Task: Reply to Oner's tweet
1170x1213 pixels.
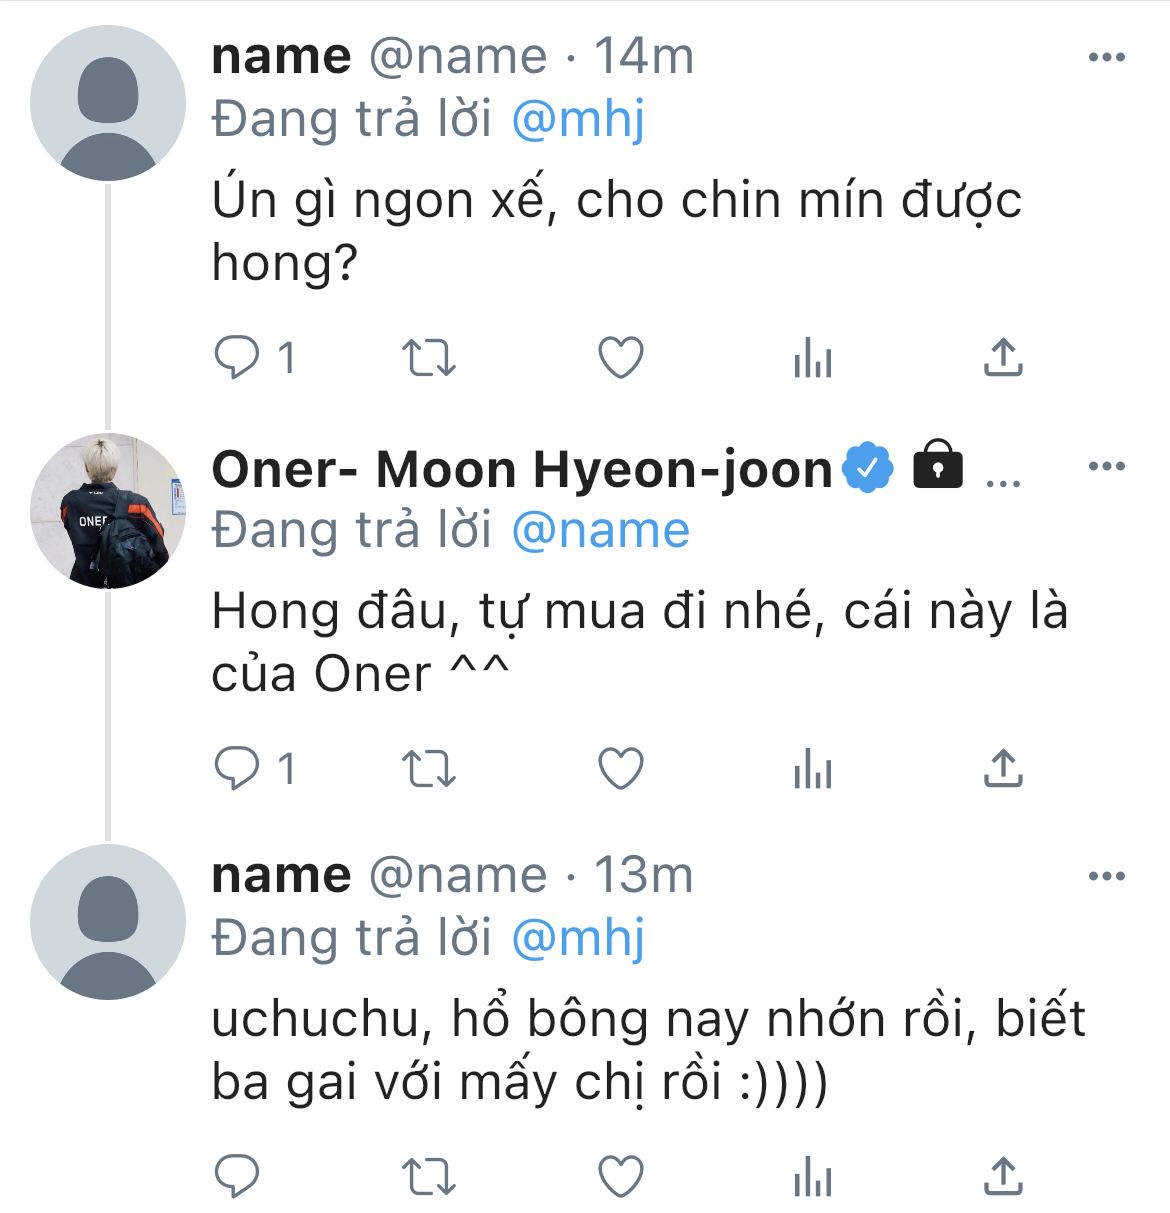Action: (x=238, y=769)
